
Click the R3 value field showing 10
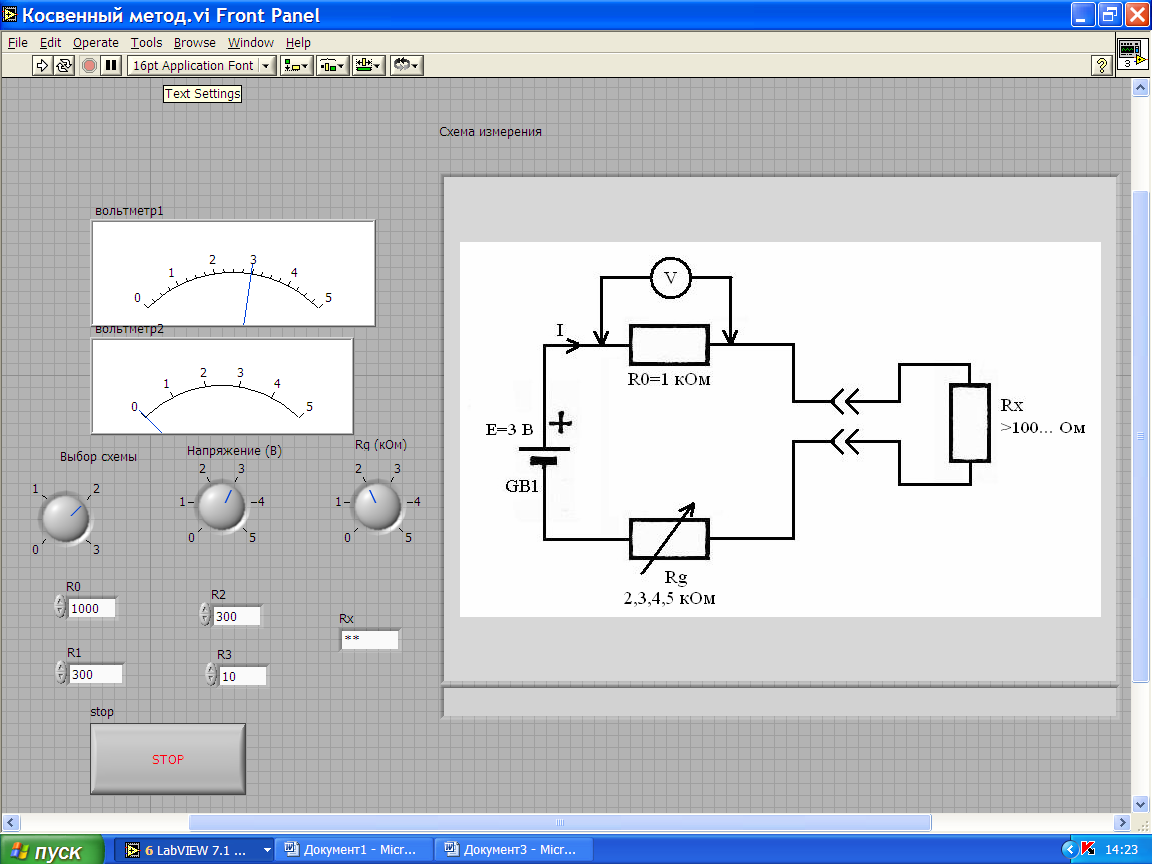tap(242, 676)
